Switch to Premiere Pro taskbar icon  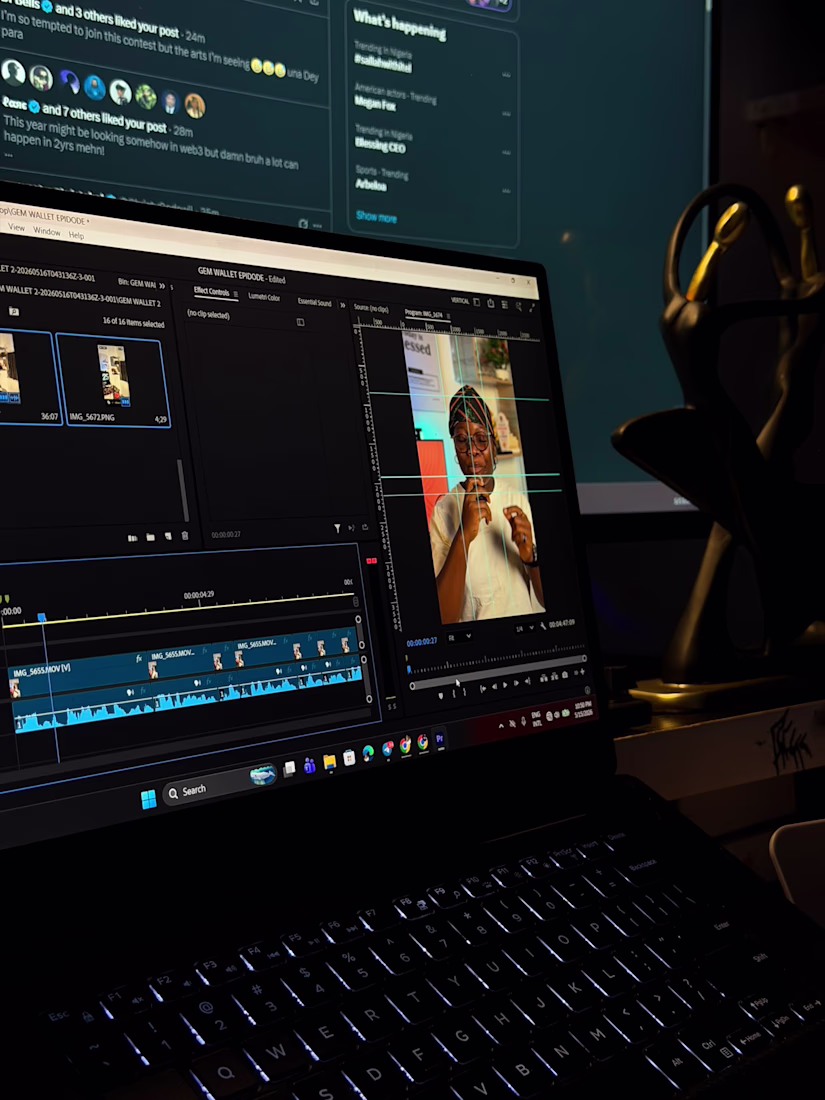[440, 739]
